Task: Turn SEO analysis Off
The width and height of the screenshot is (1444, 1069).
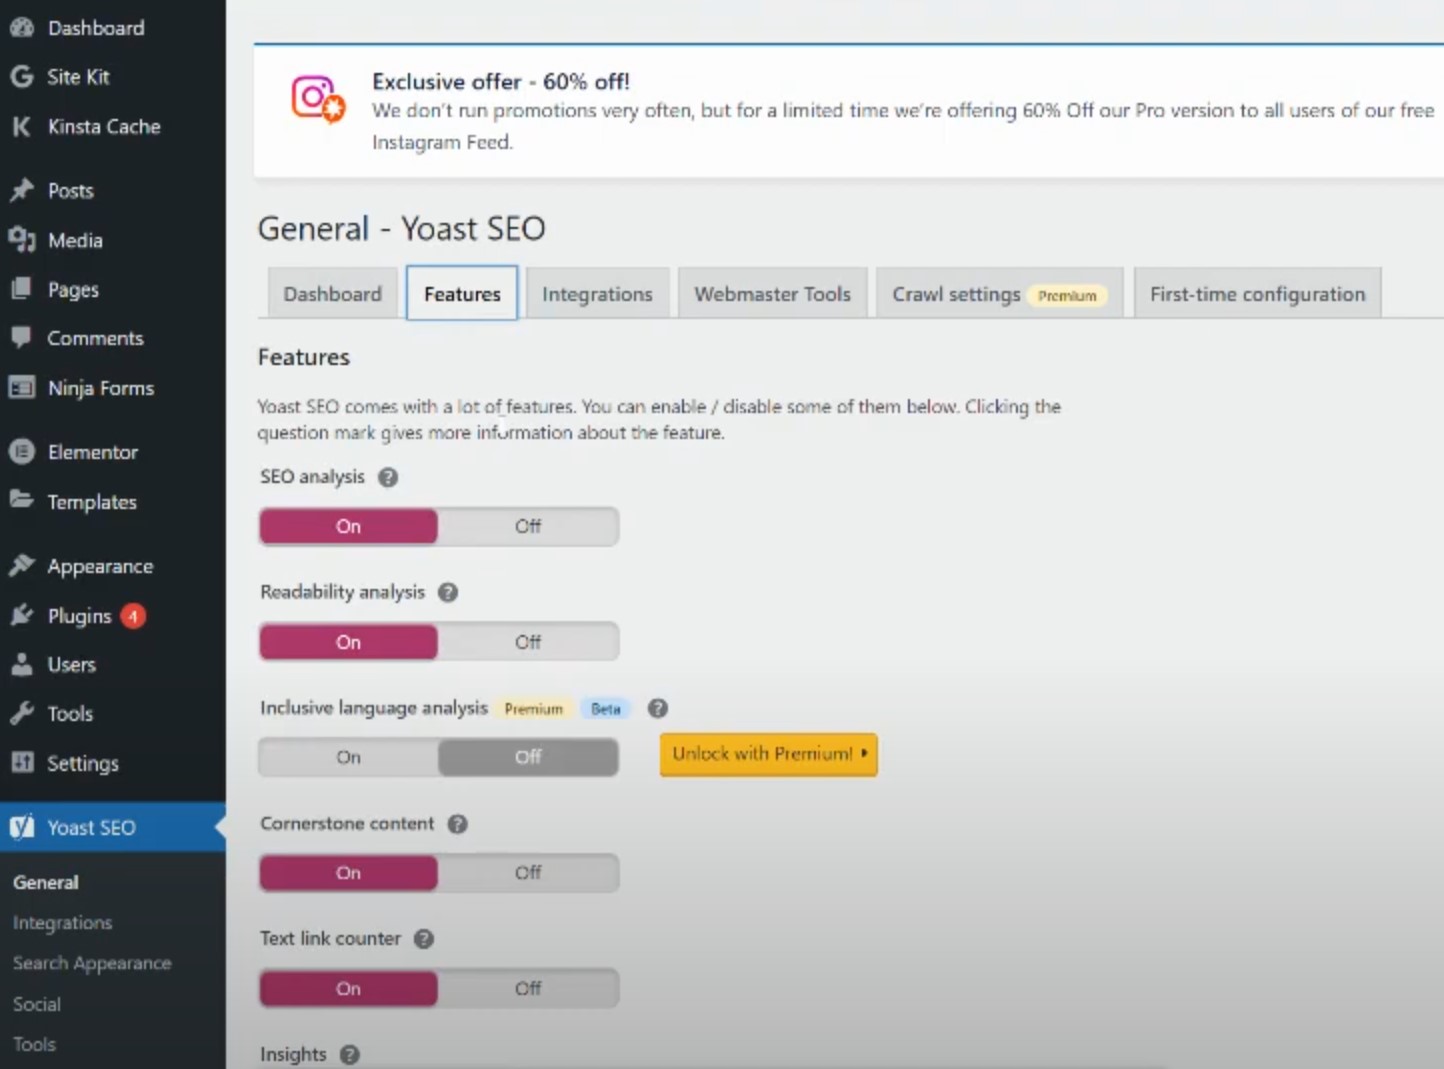Action: click(528, 526)
